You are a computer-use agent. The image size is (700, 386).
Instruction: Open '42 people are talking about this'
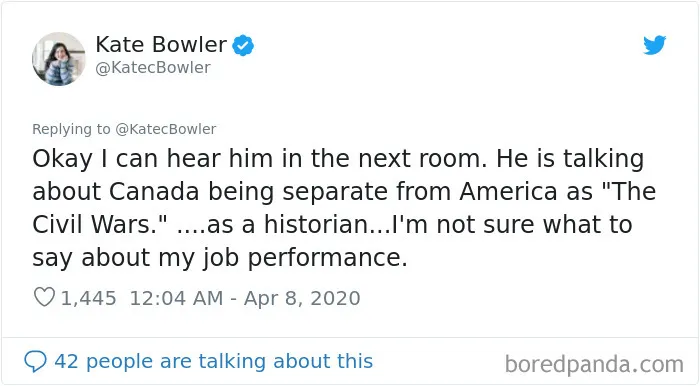[213, 361]
